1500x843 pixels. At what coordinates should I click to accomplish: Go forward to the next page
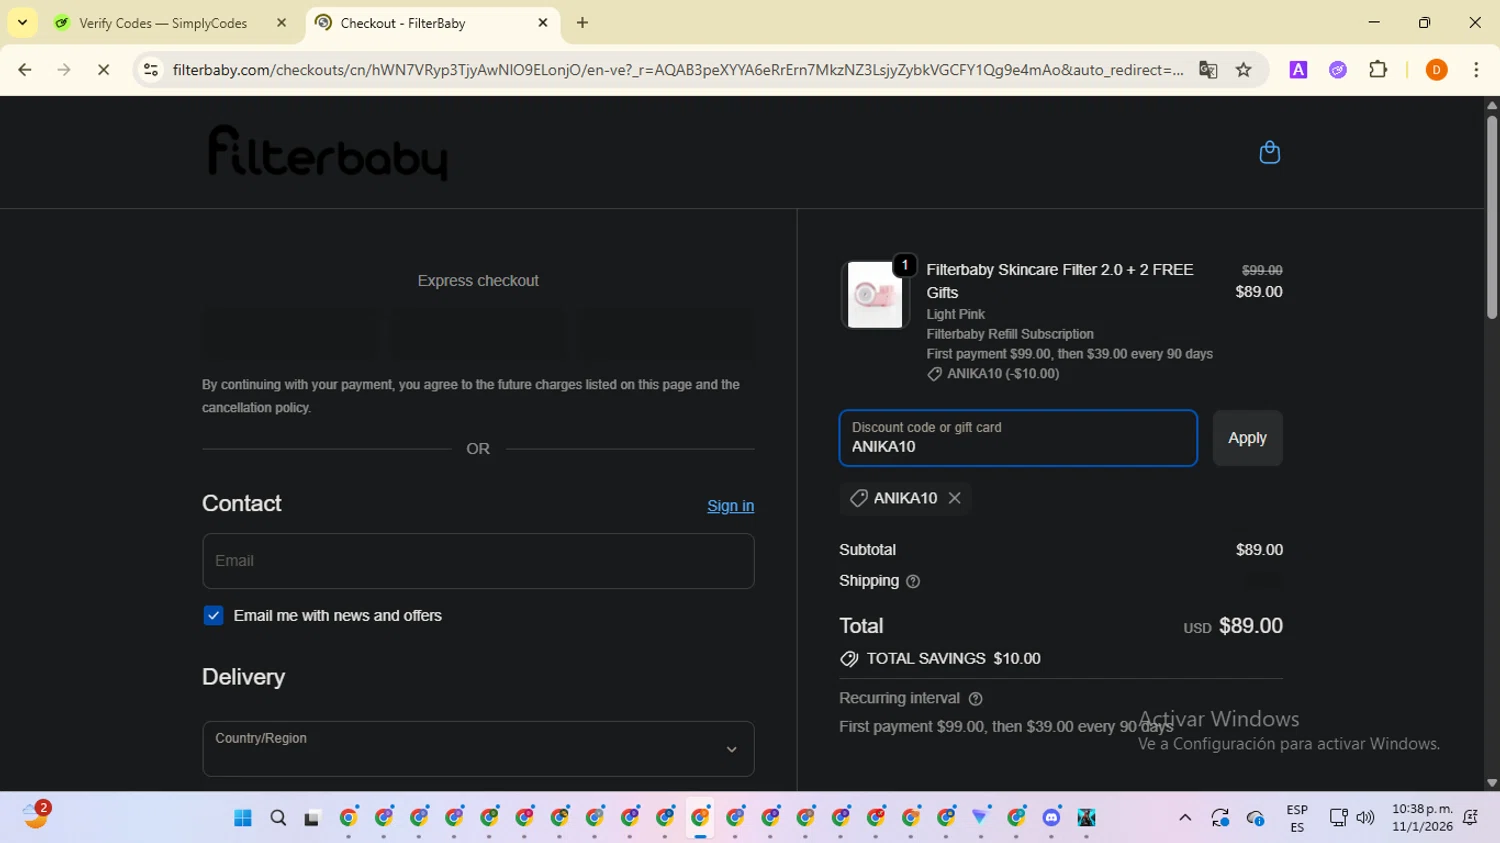click(64, 70)
